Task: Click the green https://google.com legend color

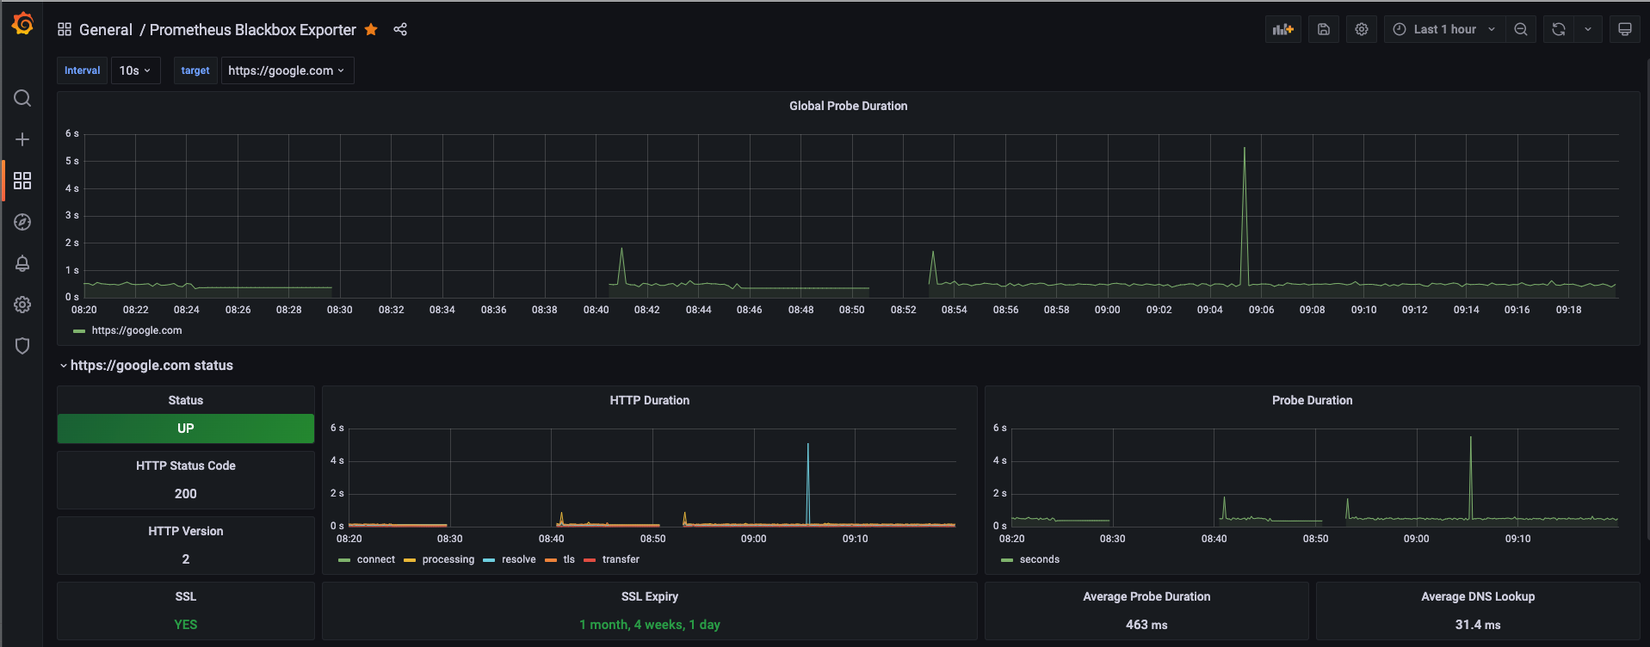Action: point(79,331)
